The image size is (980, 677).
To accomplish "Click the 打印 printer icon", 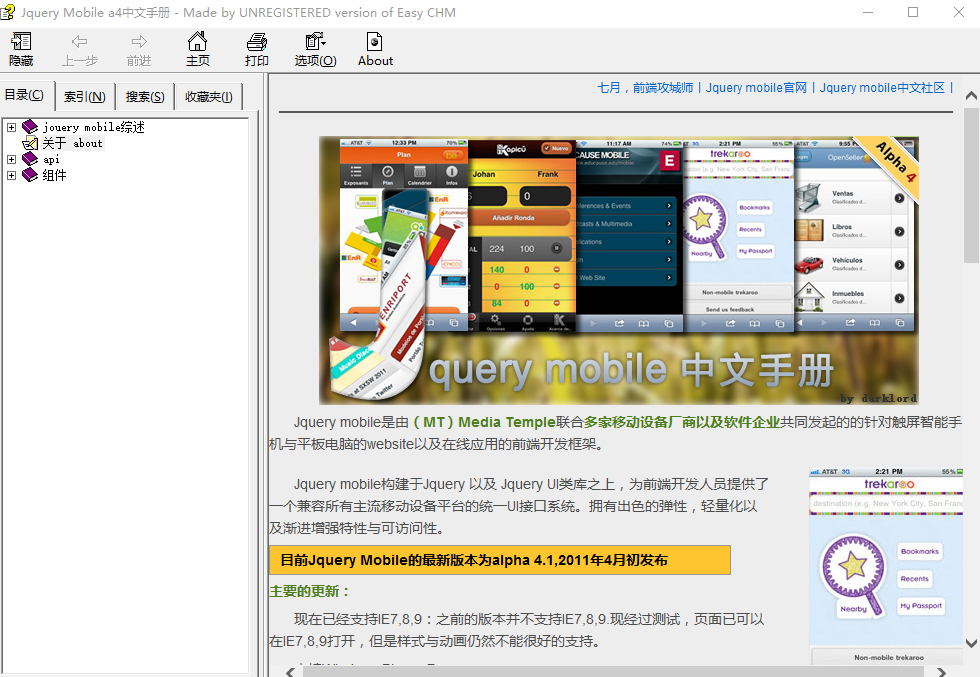I will click(x=256, y=43).
